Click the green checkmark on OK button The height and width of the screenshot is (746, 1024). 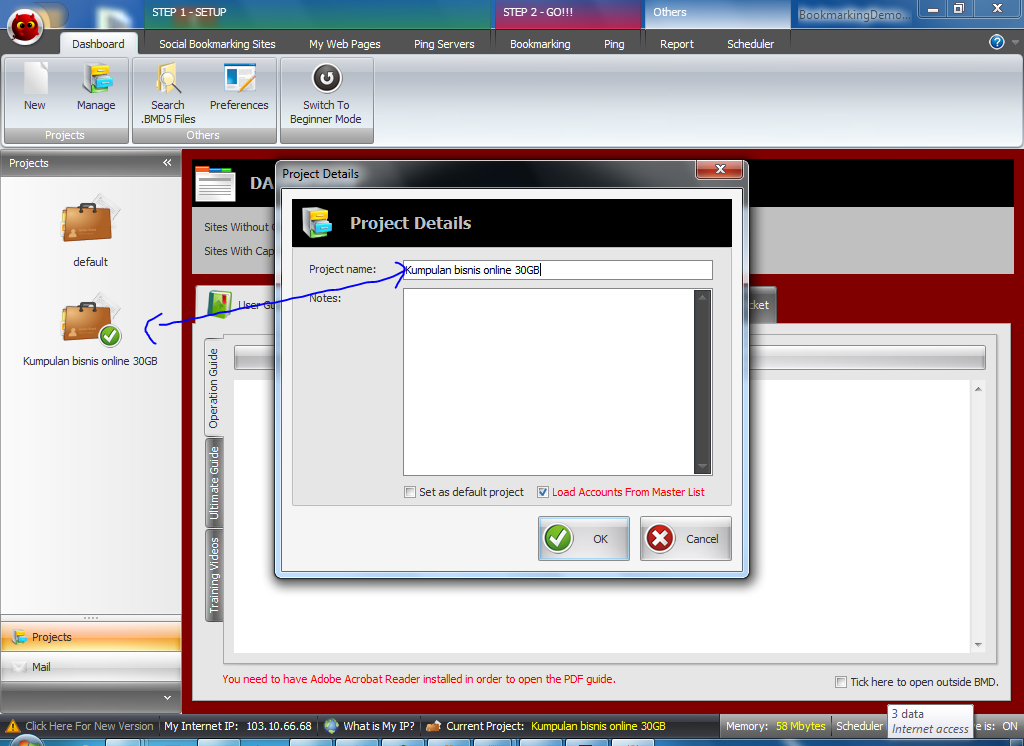558,538
